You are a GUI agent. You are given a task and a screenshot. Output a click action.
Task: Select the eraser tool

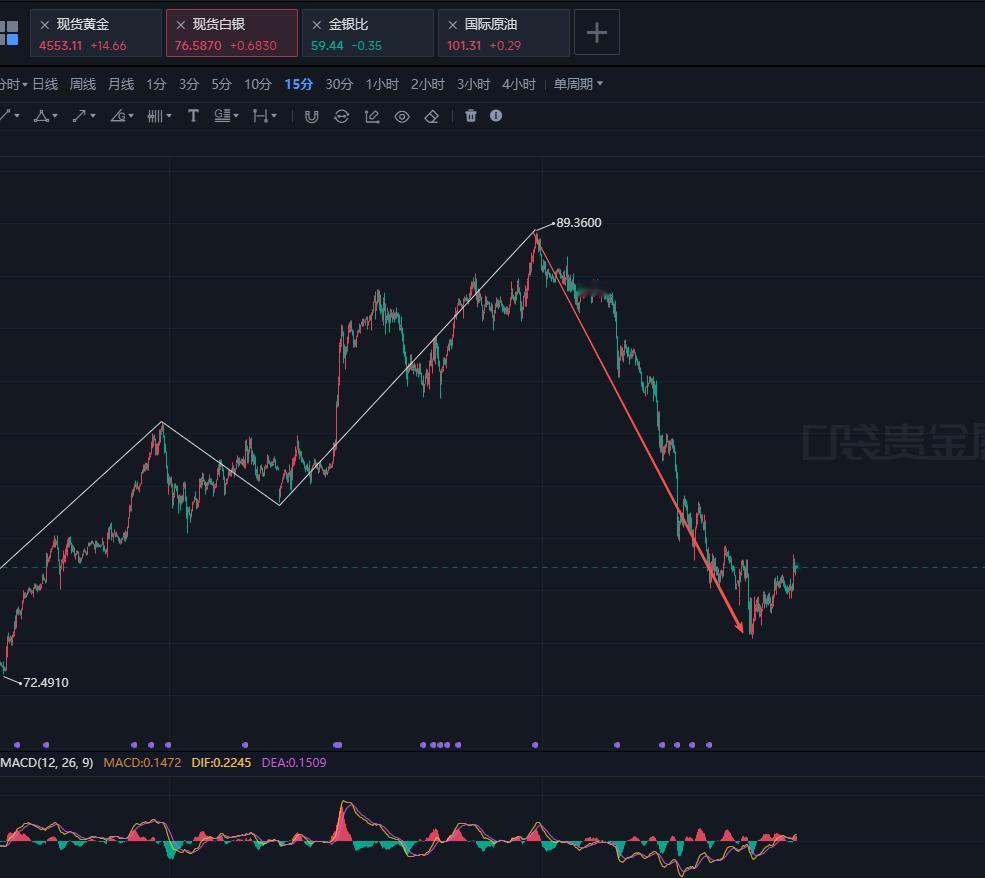coord(432,117)
